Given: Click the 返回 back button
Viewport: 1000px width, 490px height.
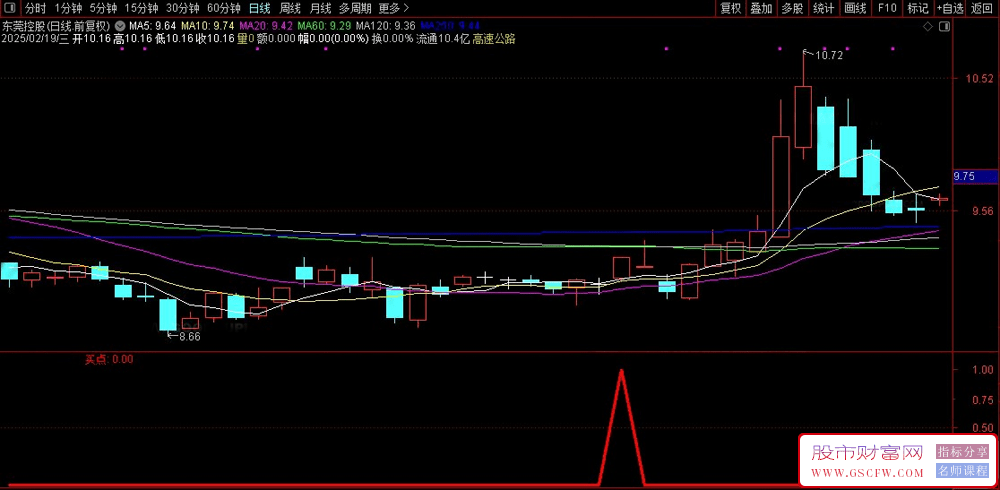Looking at the screenshot, I should (984, 8).
